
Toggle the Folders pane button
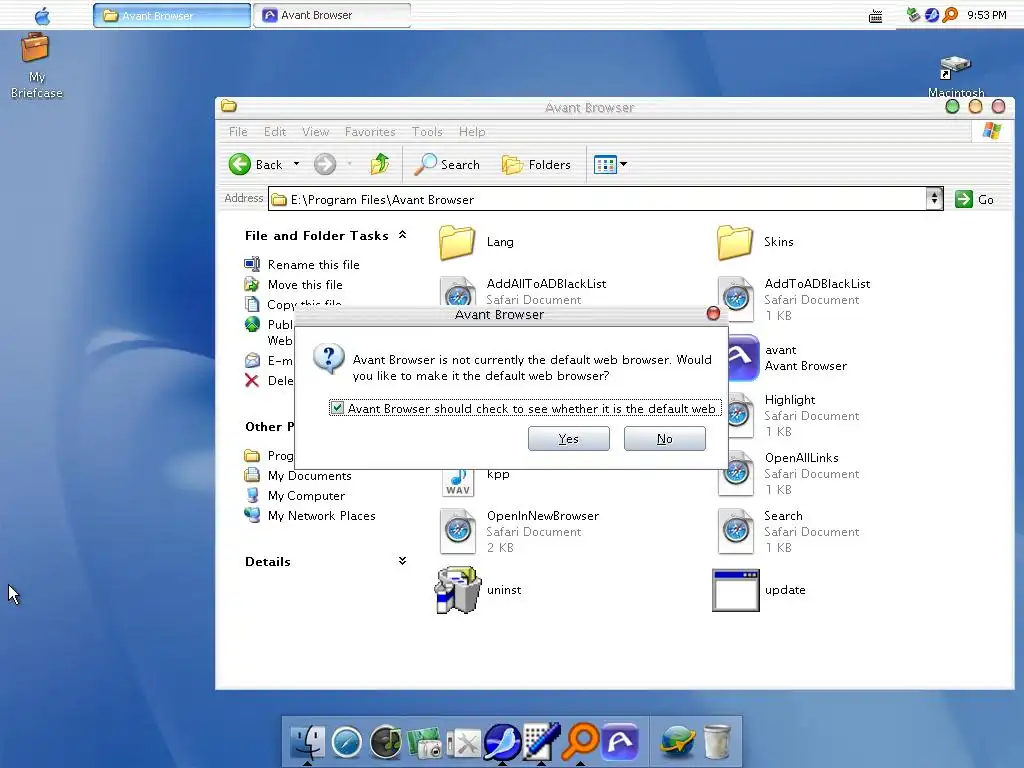tap(536, 165)
